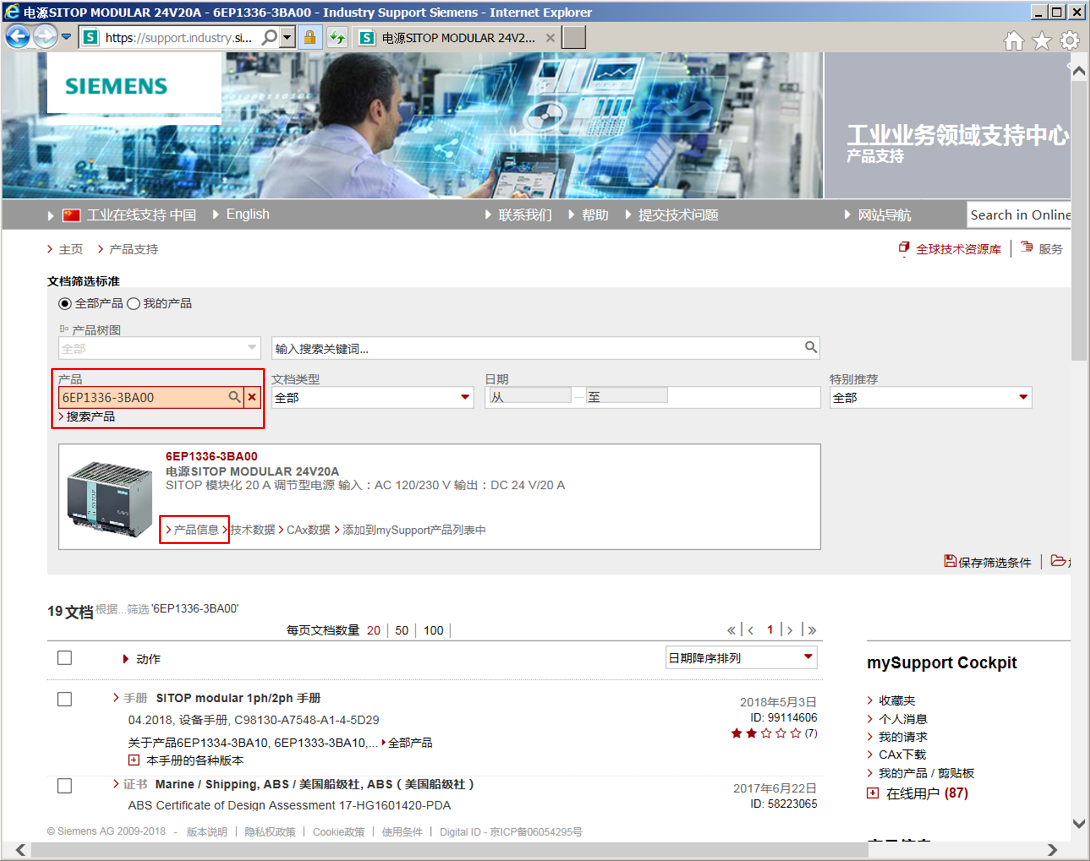1090x861 pixels.
Task: Expand the 动作 actions menu
Action: [x=141, y=659]
